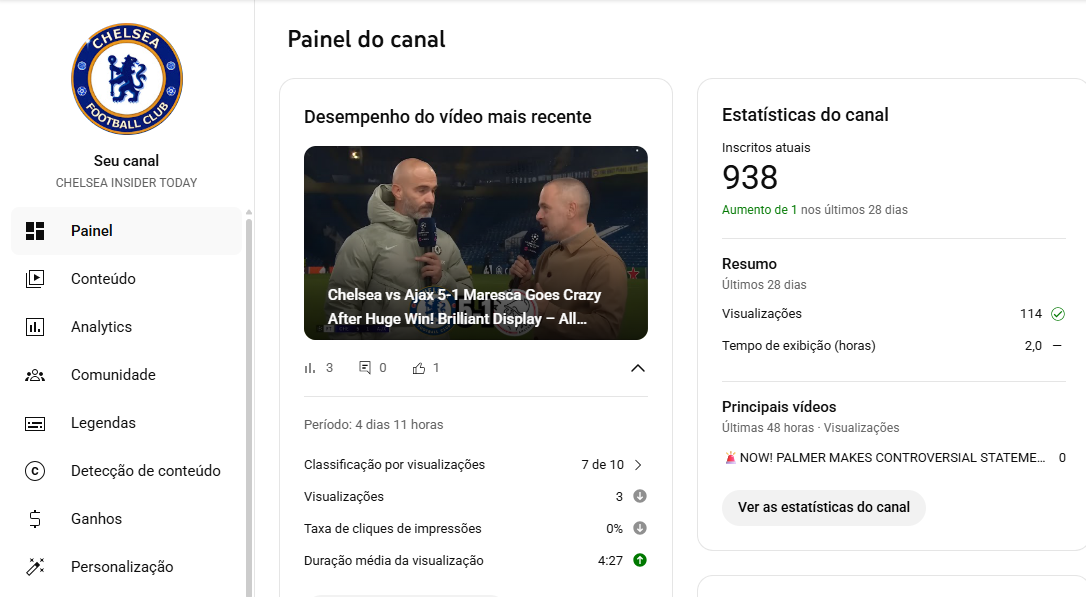Click the Aumento de 1 text

pyautogui.click(x=759, y=210)
